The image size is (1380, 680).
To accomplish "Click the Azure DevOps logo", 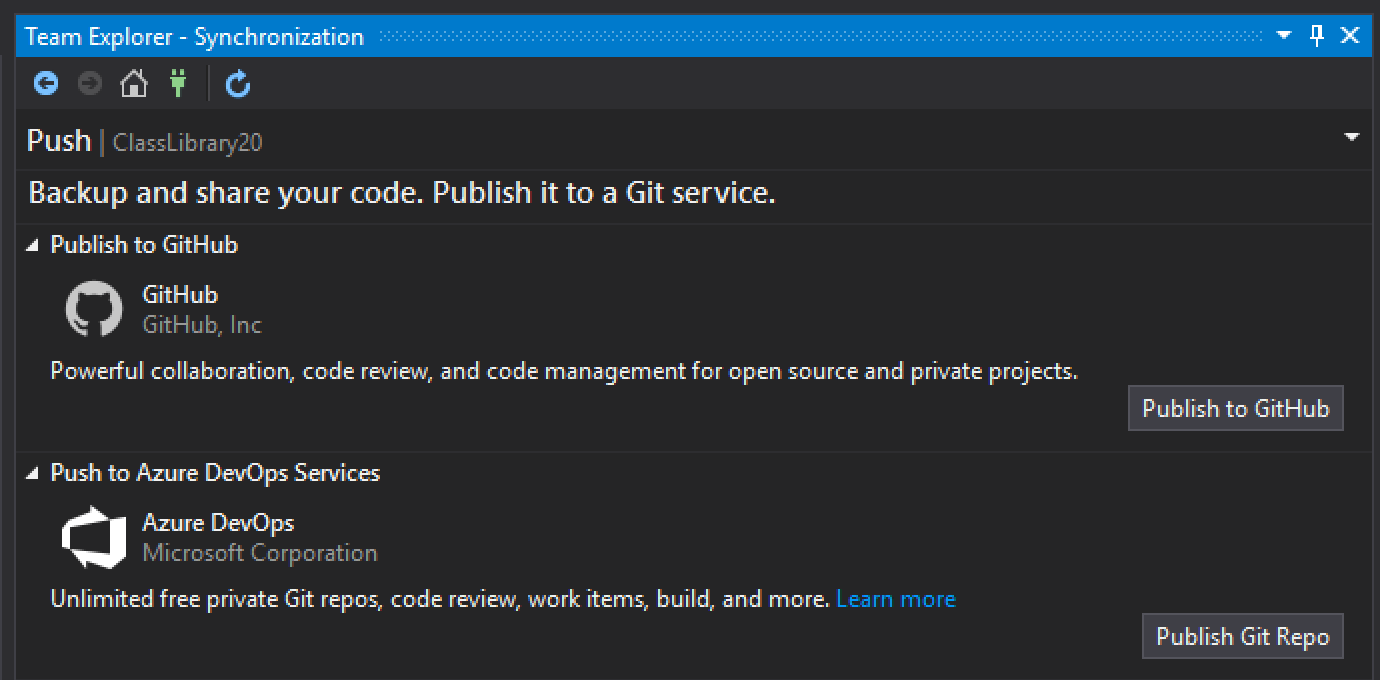I will [94, 537].
